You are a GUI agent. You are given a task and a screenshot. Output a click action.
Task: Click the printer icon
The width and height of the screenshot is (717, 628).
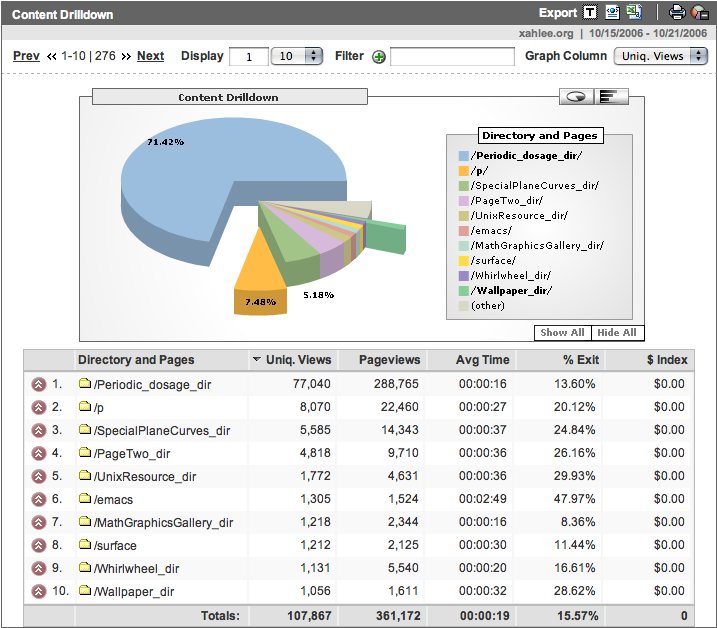[677, 13]
